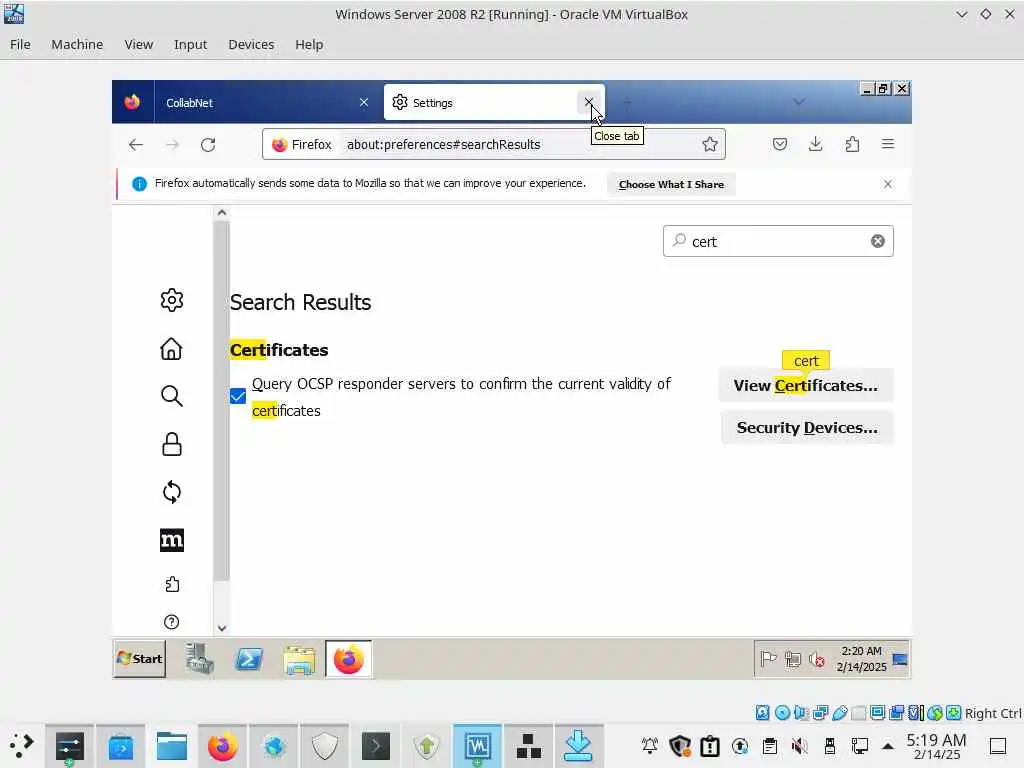Open General settings gear in sidebar

(x=172, y=300)
